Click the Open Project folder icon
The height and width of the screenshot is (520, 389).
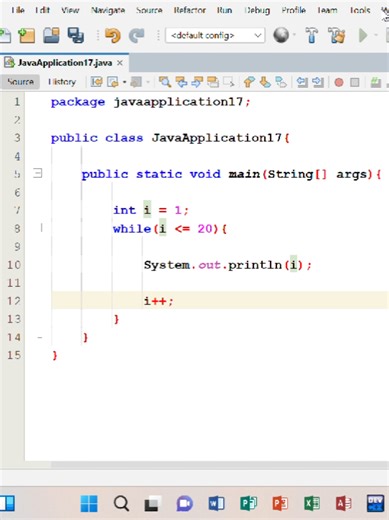[51, 35]
